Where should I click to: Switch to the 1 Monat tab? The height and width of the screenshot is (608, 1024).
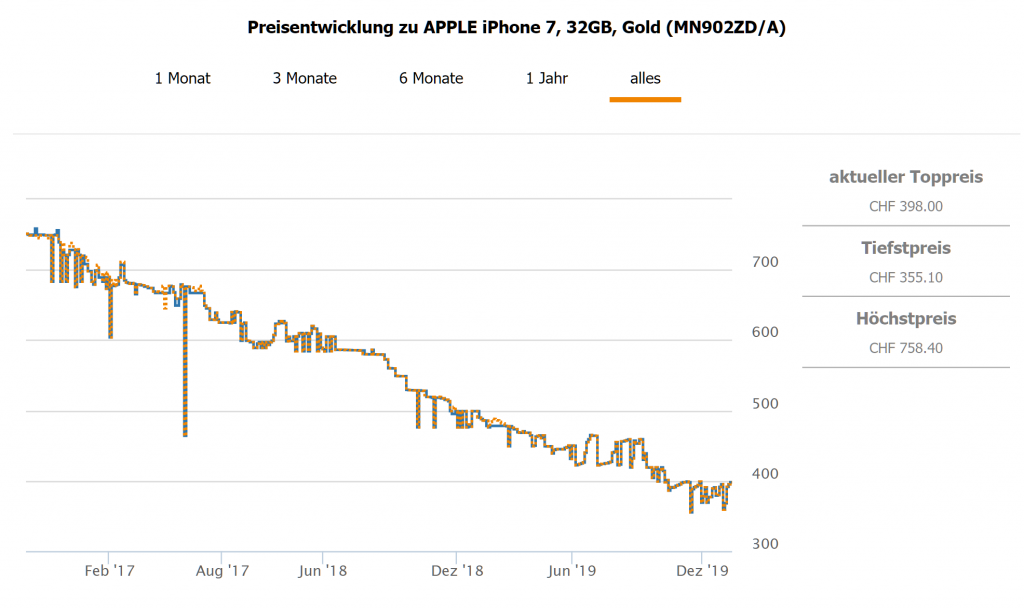tap(182, 78)
